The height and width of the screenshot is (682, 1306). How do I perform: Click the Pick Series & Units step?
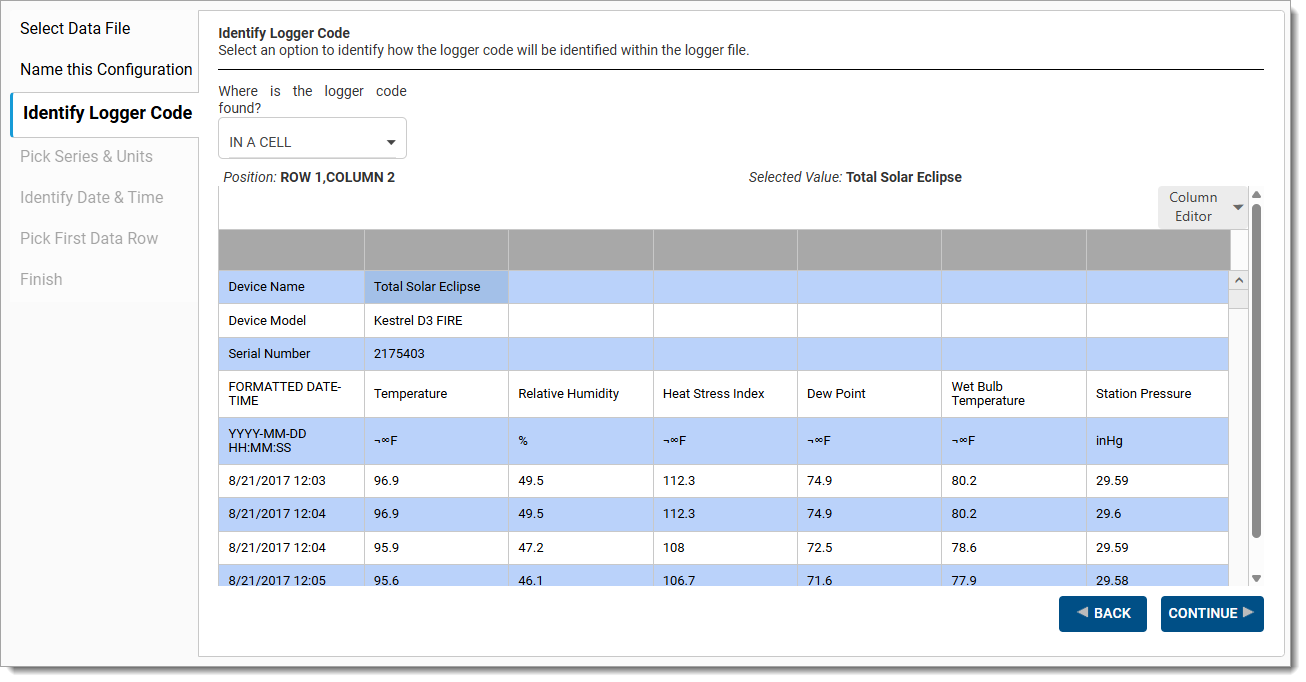(86, 156)
